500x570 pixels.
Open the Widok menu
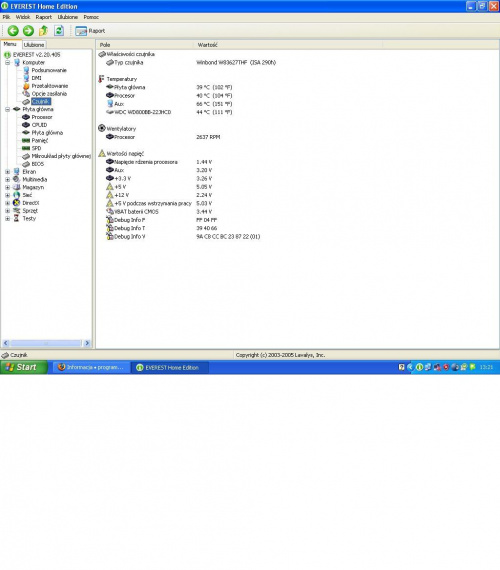tap(23, 17)
